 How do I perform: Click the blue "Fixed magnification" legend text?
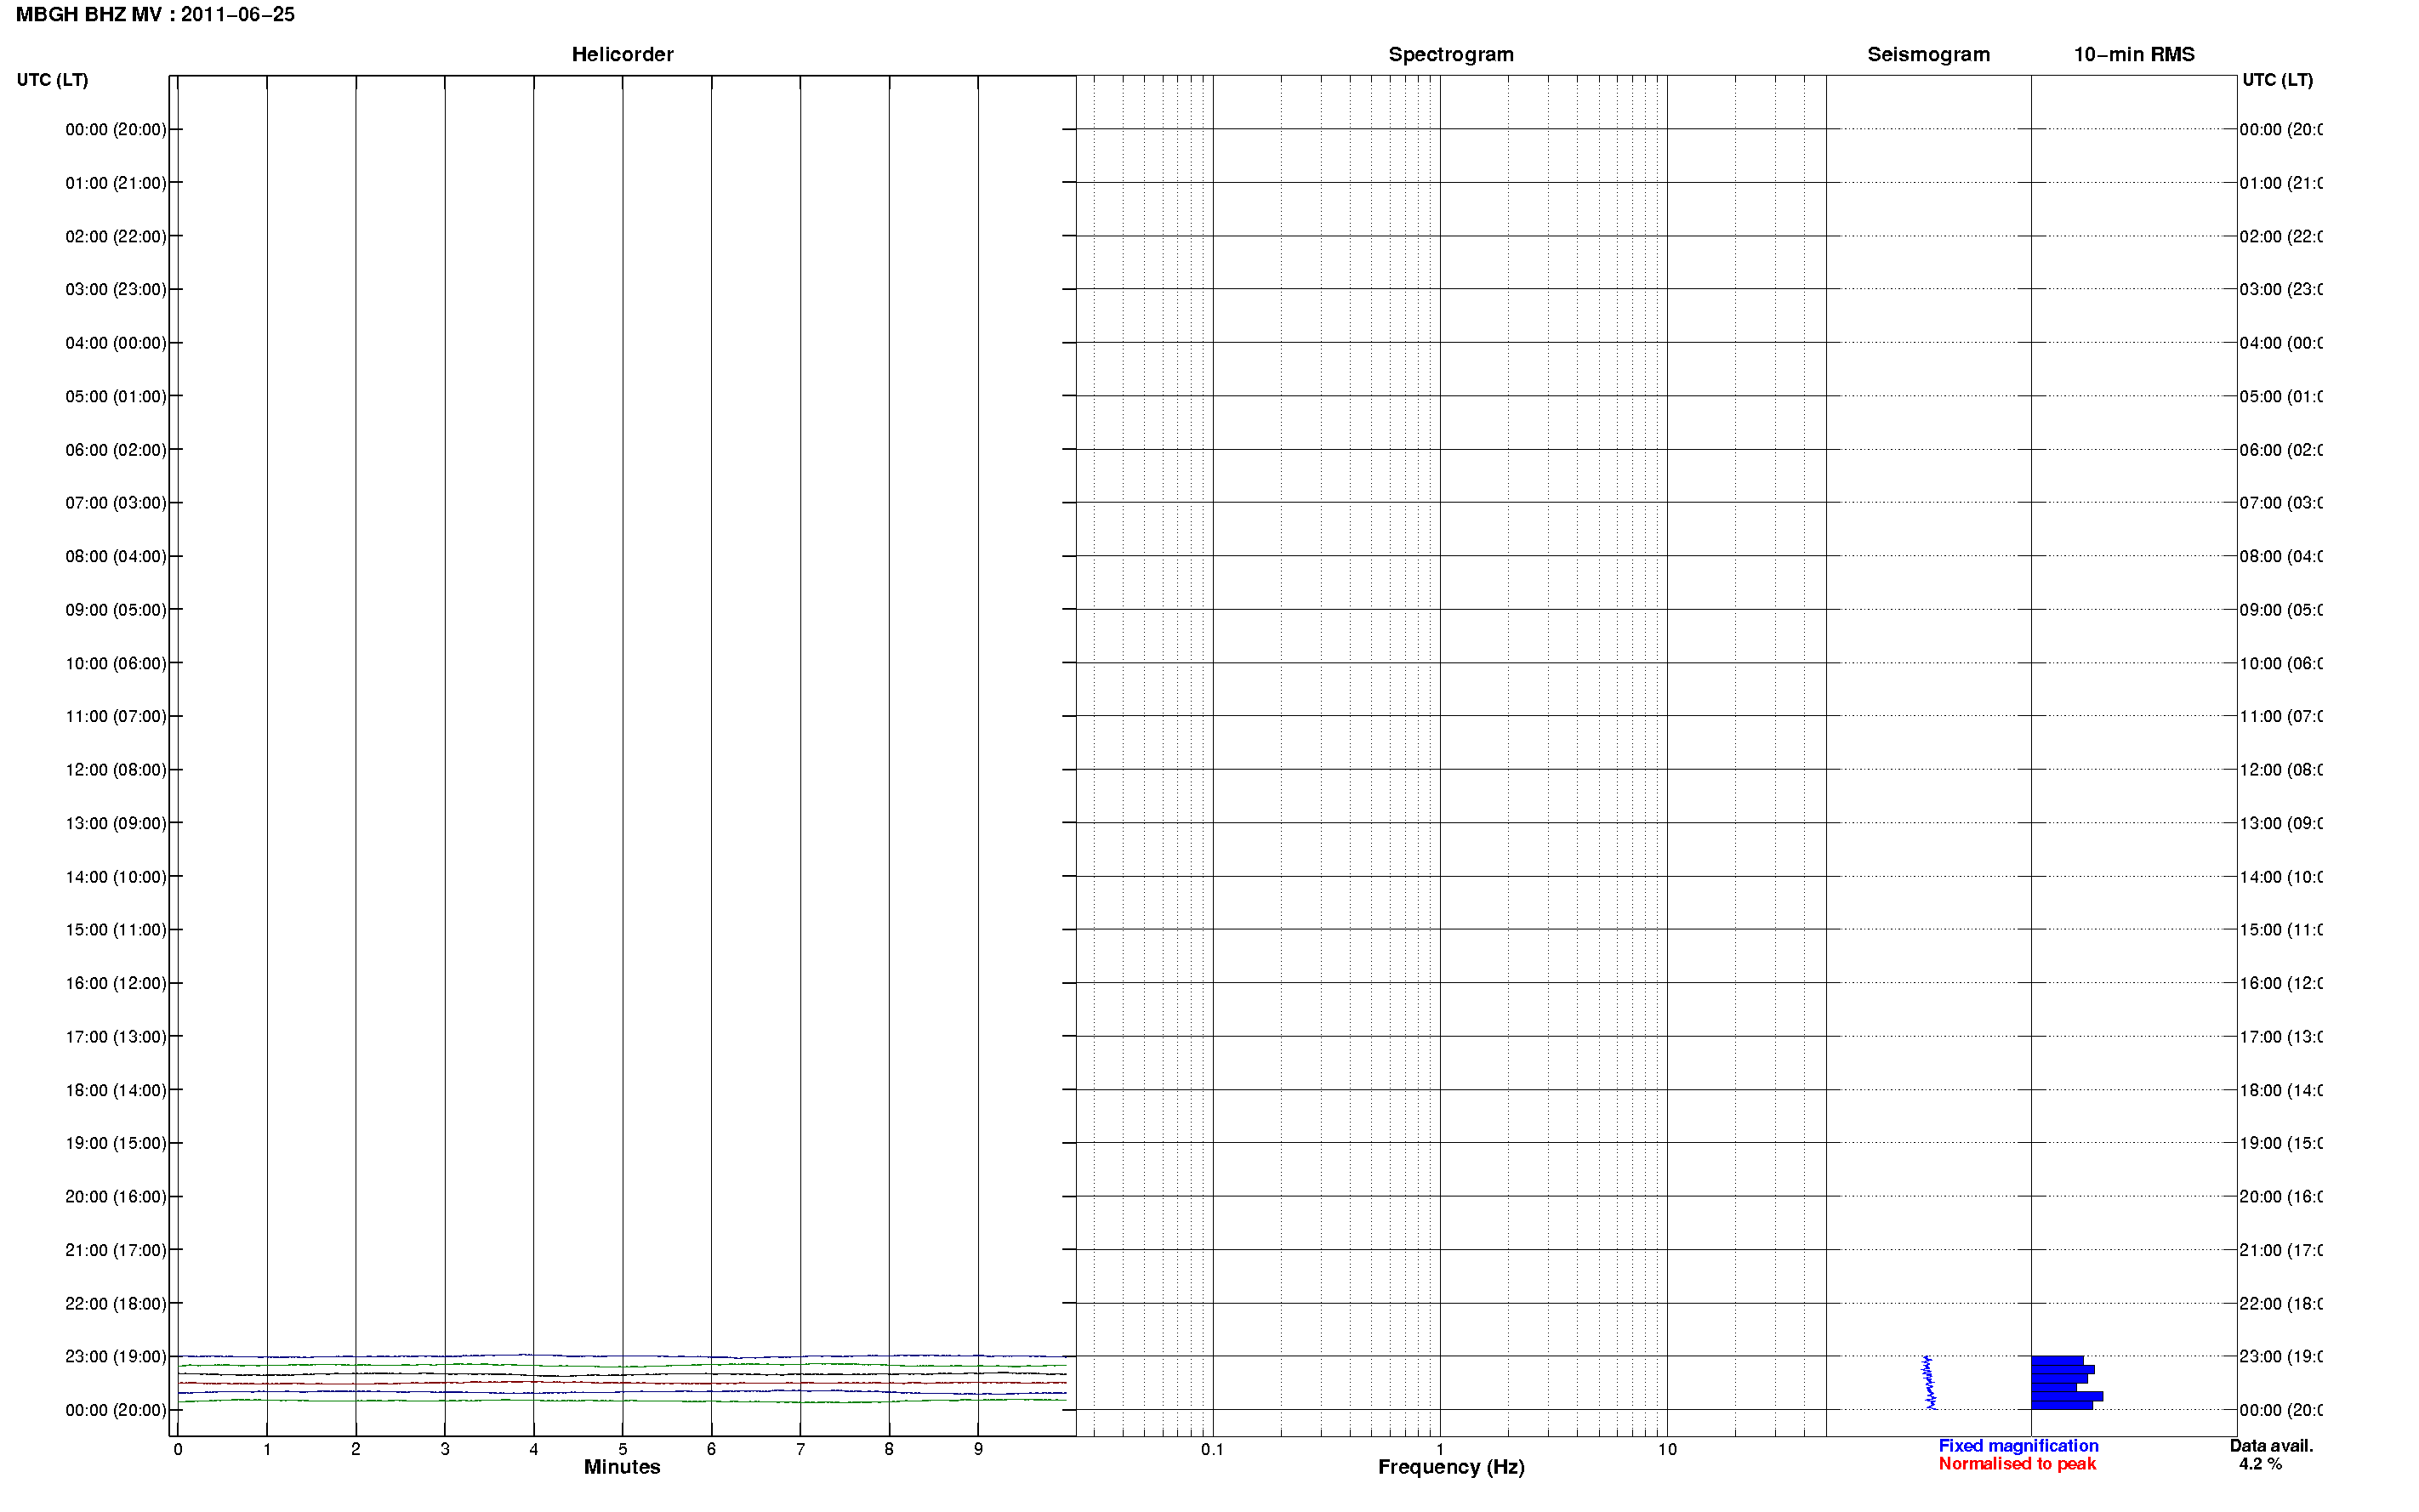(x=2018, y=1446)
